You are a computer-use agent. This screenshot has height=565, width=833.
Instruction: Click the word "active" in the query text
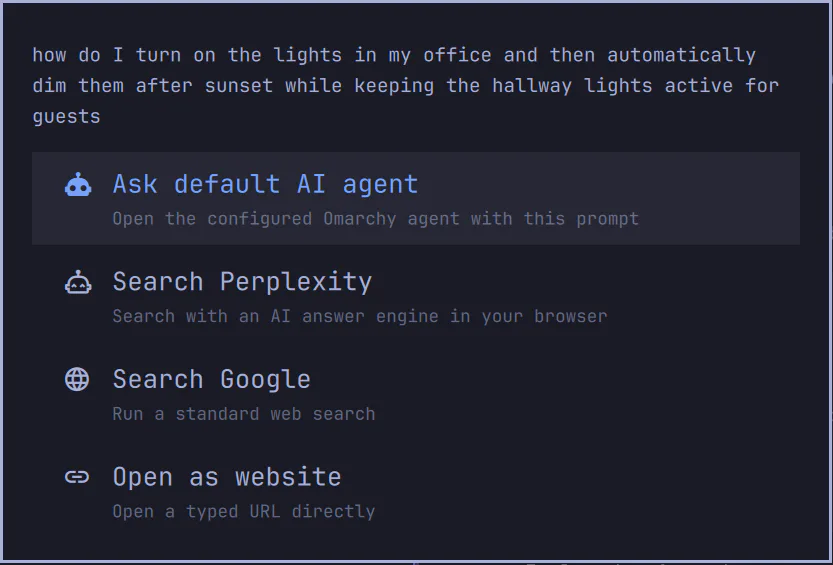click(x=699, y=85)
